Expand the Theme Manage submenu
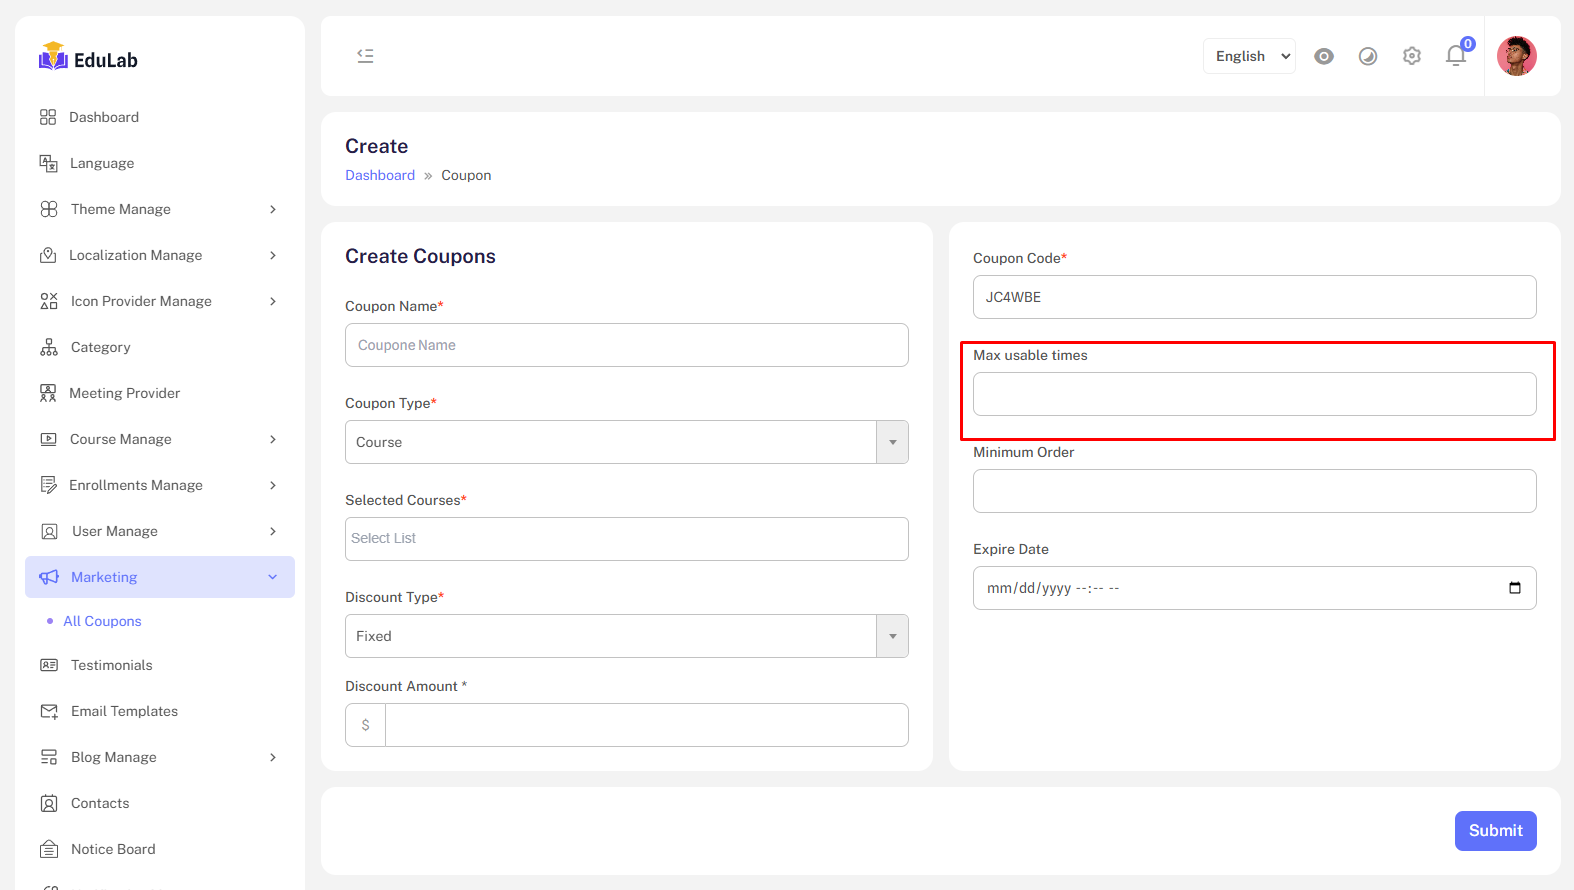The width and height of the screenshot is (1574, 890). point(159,209)
